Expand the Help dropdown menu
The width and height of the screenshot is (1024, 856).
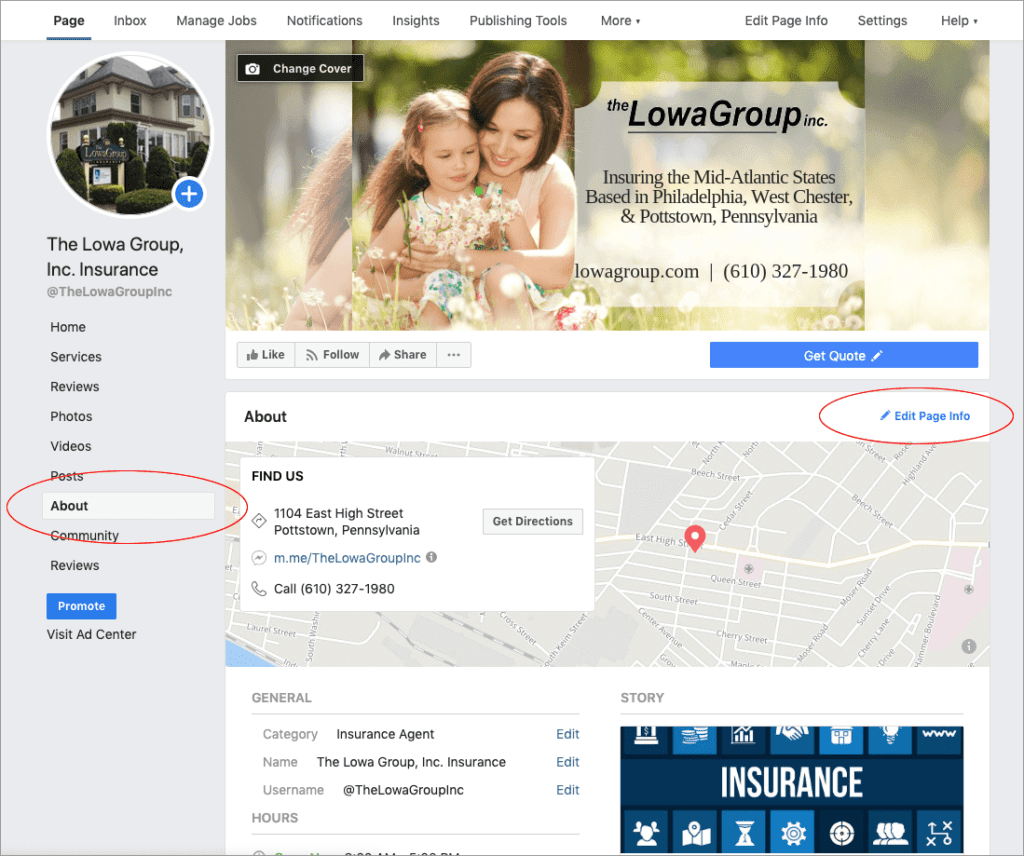pyautogui.click(x=959, y=21)
